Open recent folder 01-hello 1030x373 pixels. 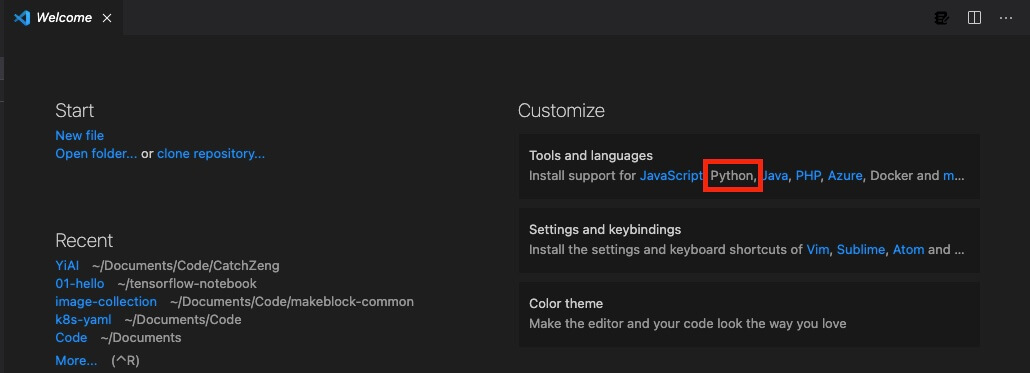tap(79, 284)
